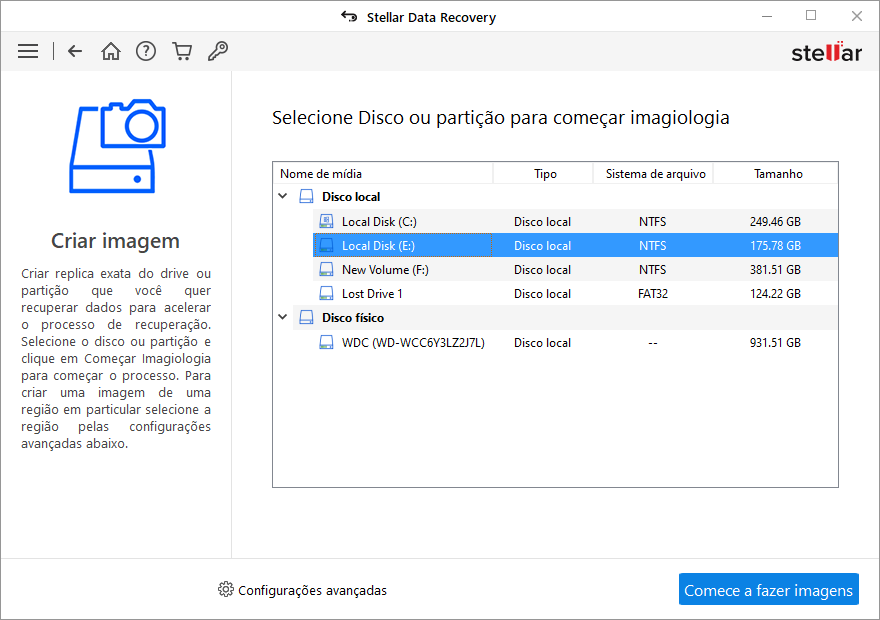Click the Lost Drive 1 drive icon
880x620 pixels.
click(326, 293)
